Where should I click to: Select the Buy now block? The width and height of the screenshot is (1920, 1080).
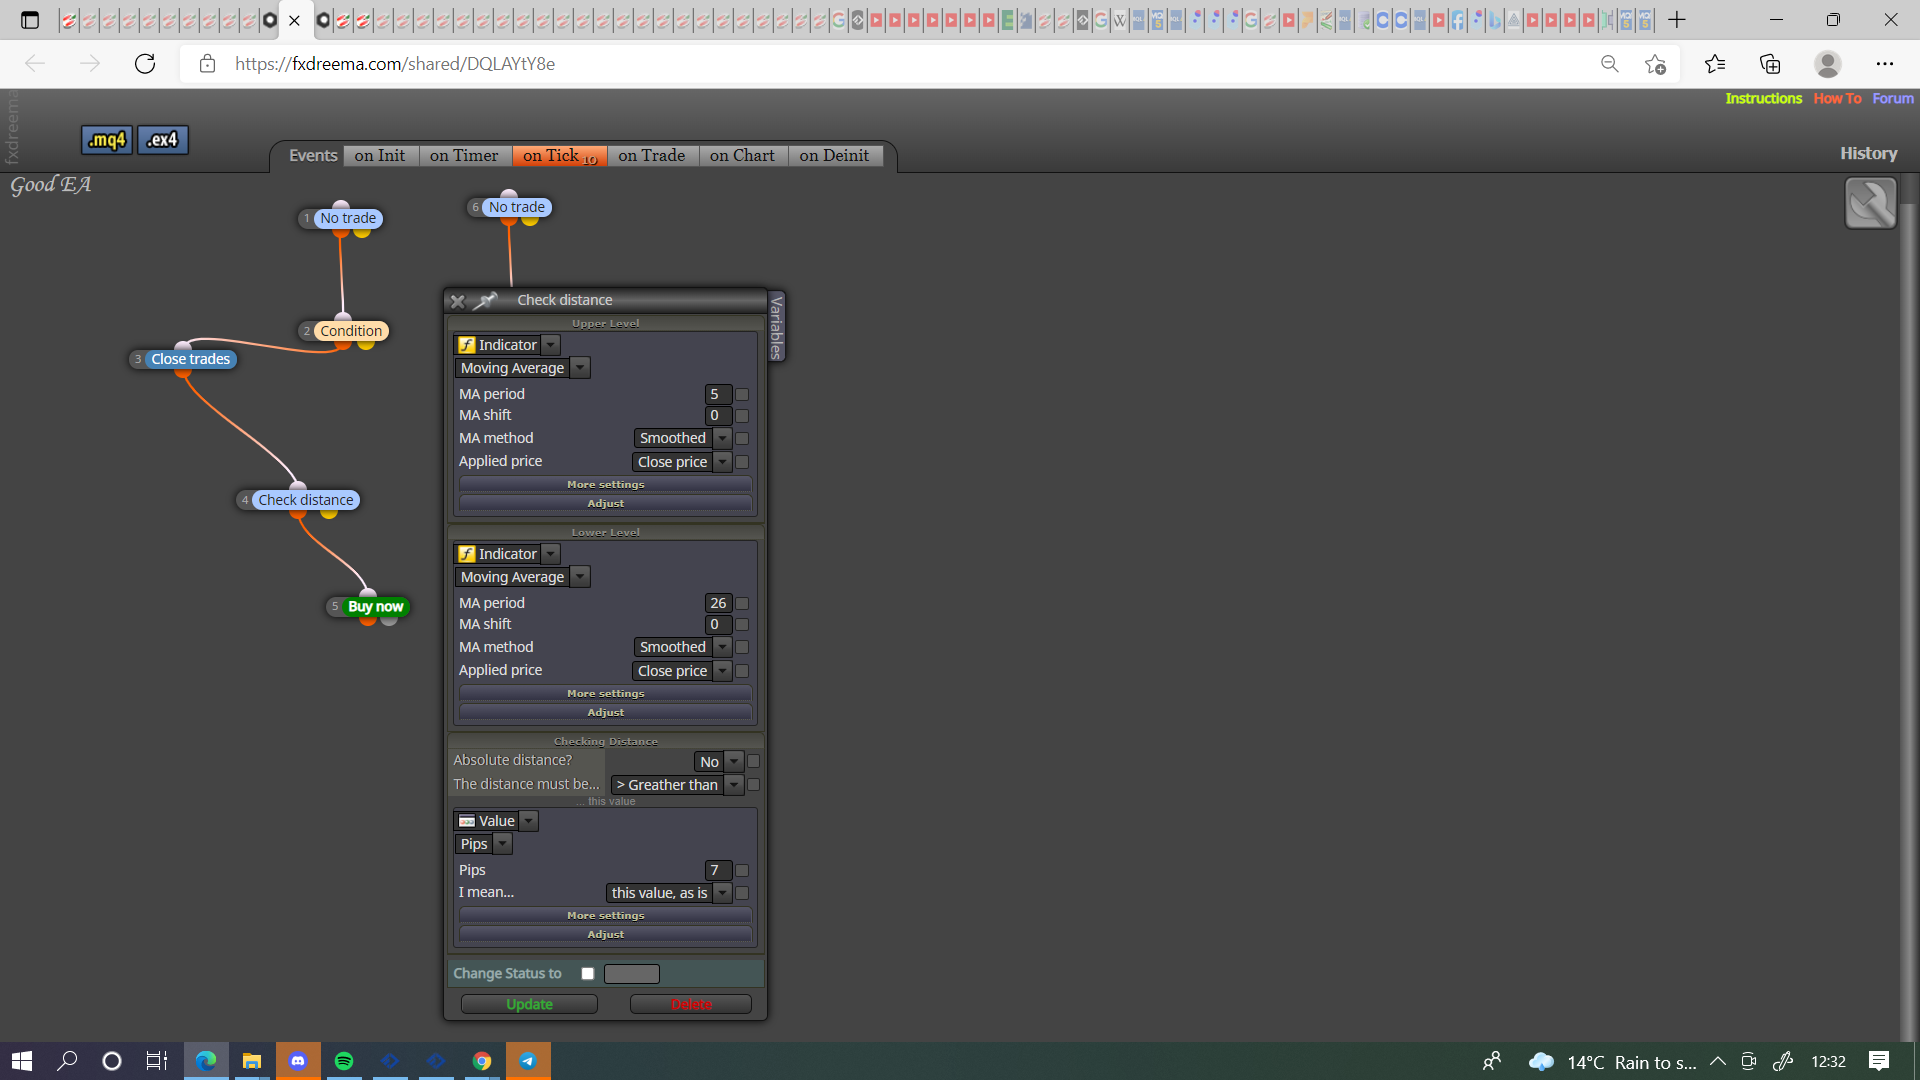[x=374, y=607]
